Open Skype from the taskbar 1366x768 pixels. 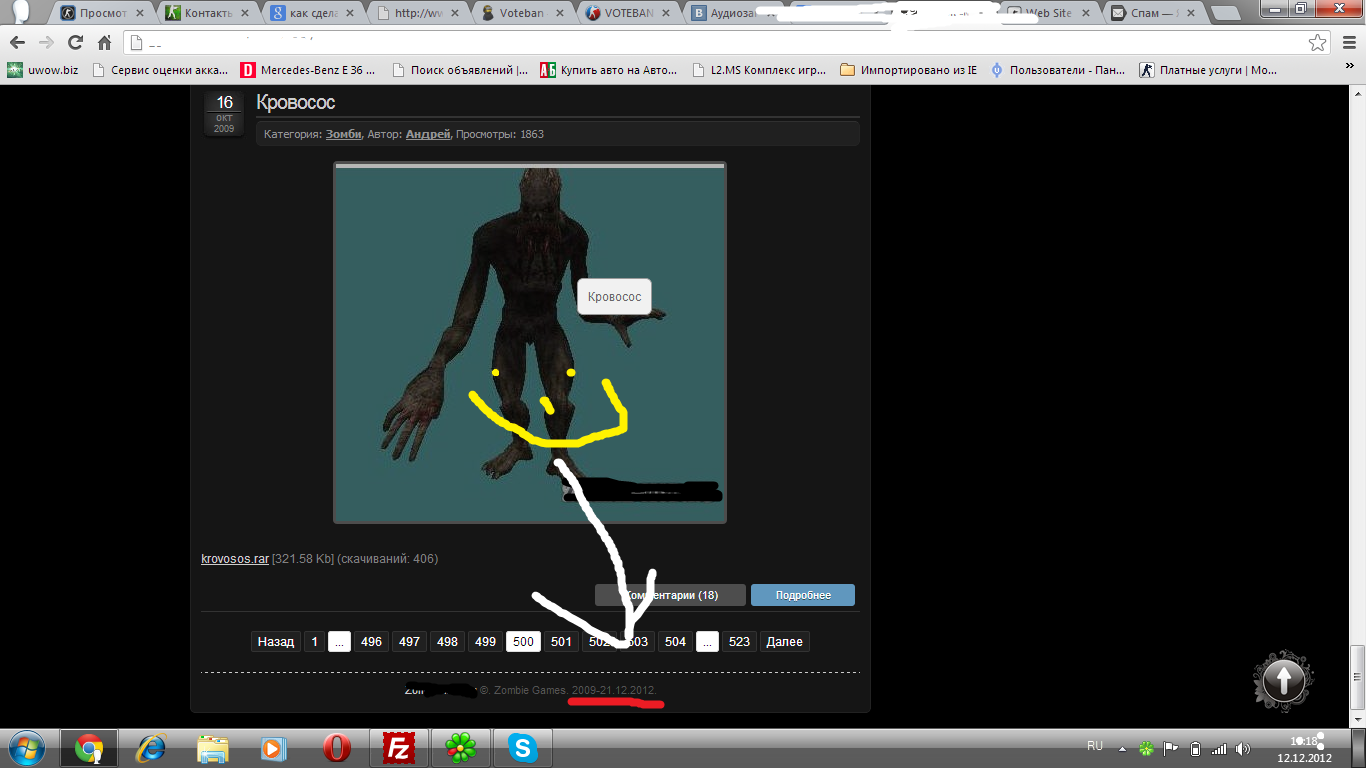click(522, 748)
